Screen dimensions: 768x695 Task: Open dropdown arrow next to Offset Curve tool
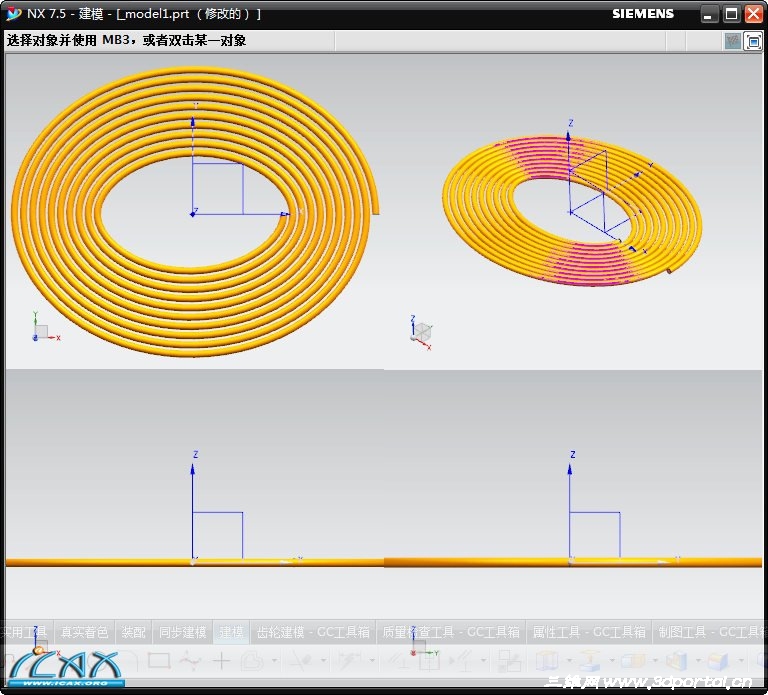274,661
